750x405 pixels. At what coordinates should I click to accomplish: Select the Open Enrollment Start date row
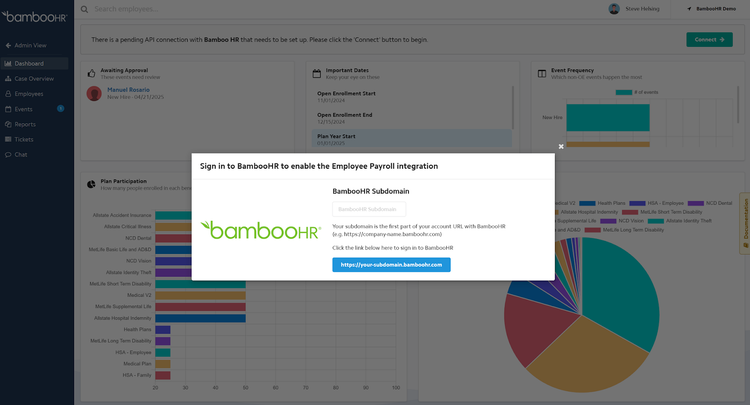[x=412, y=97]
